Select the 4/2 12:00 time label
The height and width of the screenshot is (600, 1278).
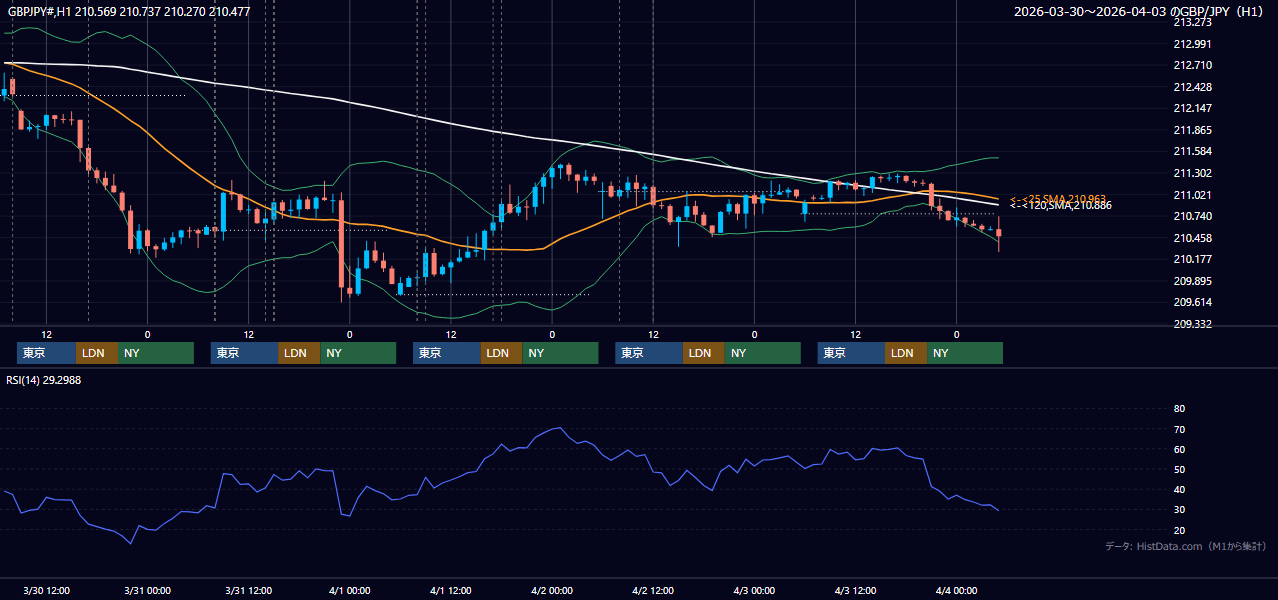coord(652,590)
